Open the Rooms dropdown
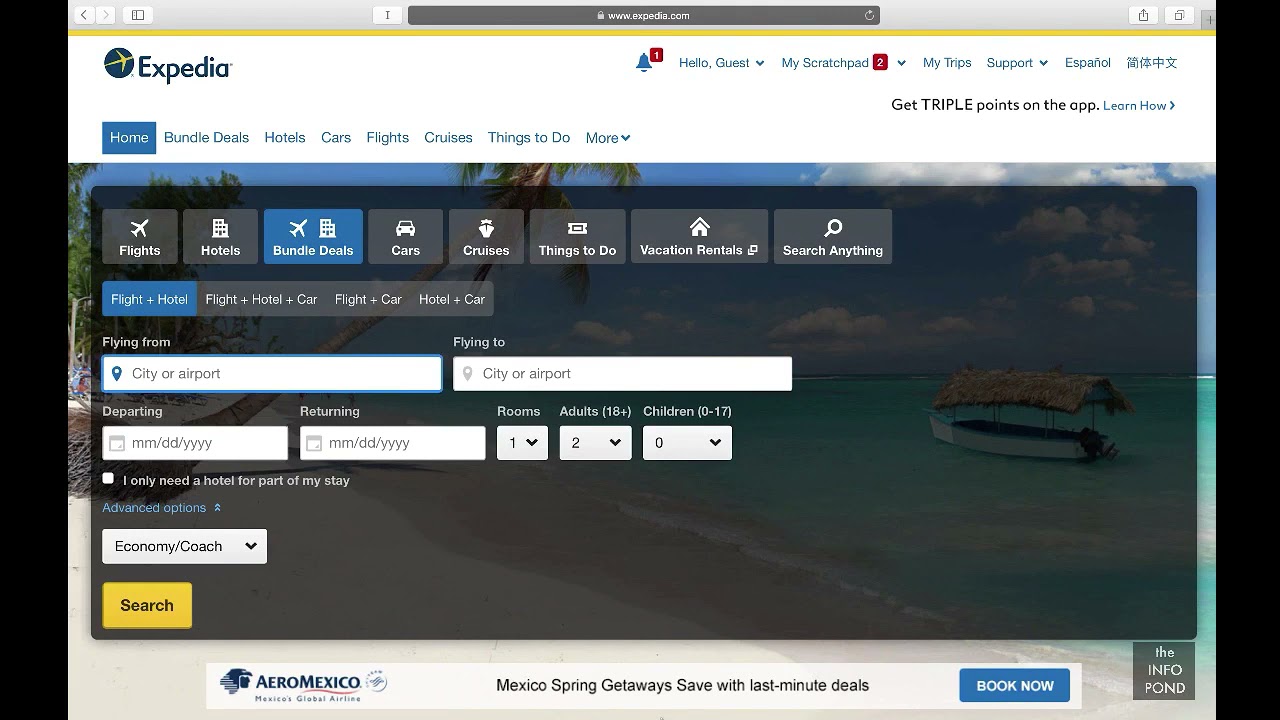The image size is (1280, 720). pos(522,443)
